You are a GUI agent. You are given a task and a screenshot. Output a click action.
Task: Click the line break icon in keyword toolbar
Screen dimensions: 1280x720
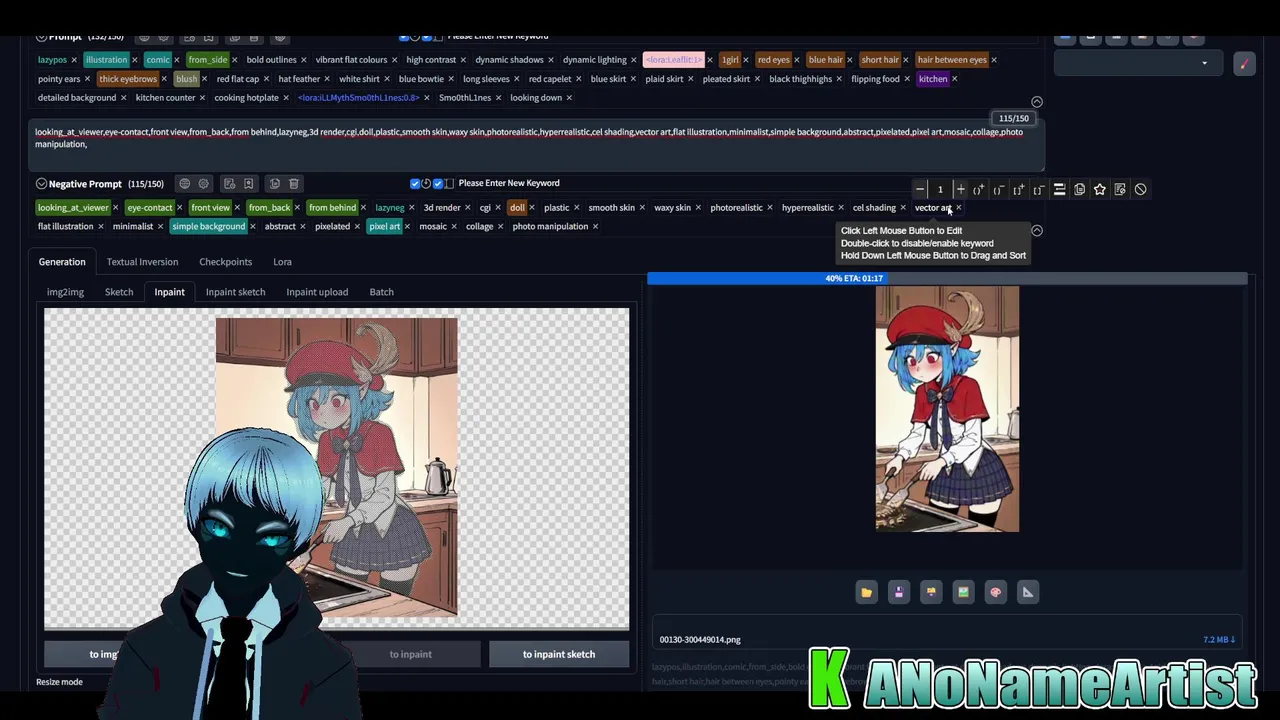point(1059,189)
